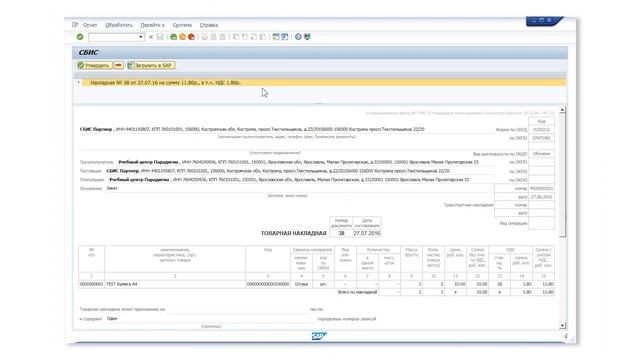Click the Плательщик label
Image resolution: width=640 pixels, height=360 pixels.
tap(92, 180)
